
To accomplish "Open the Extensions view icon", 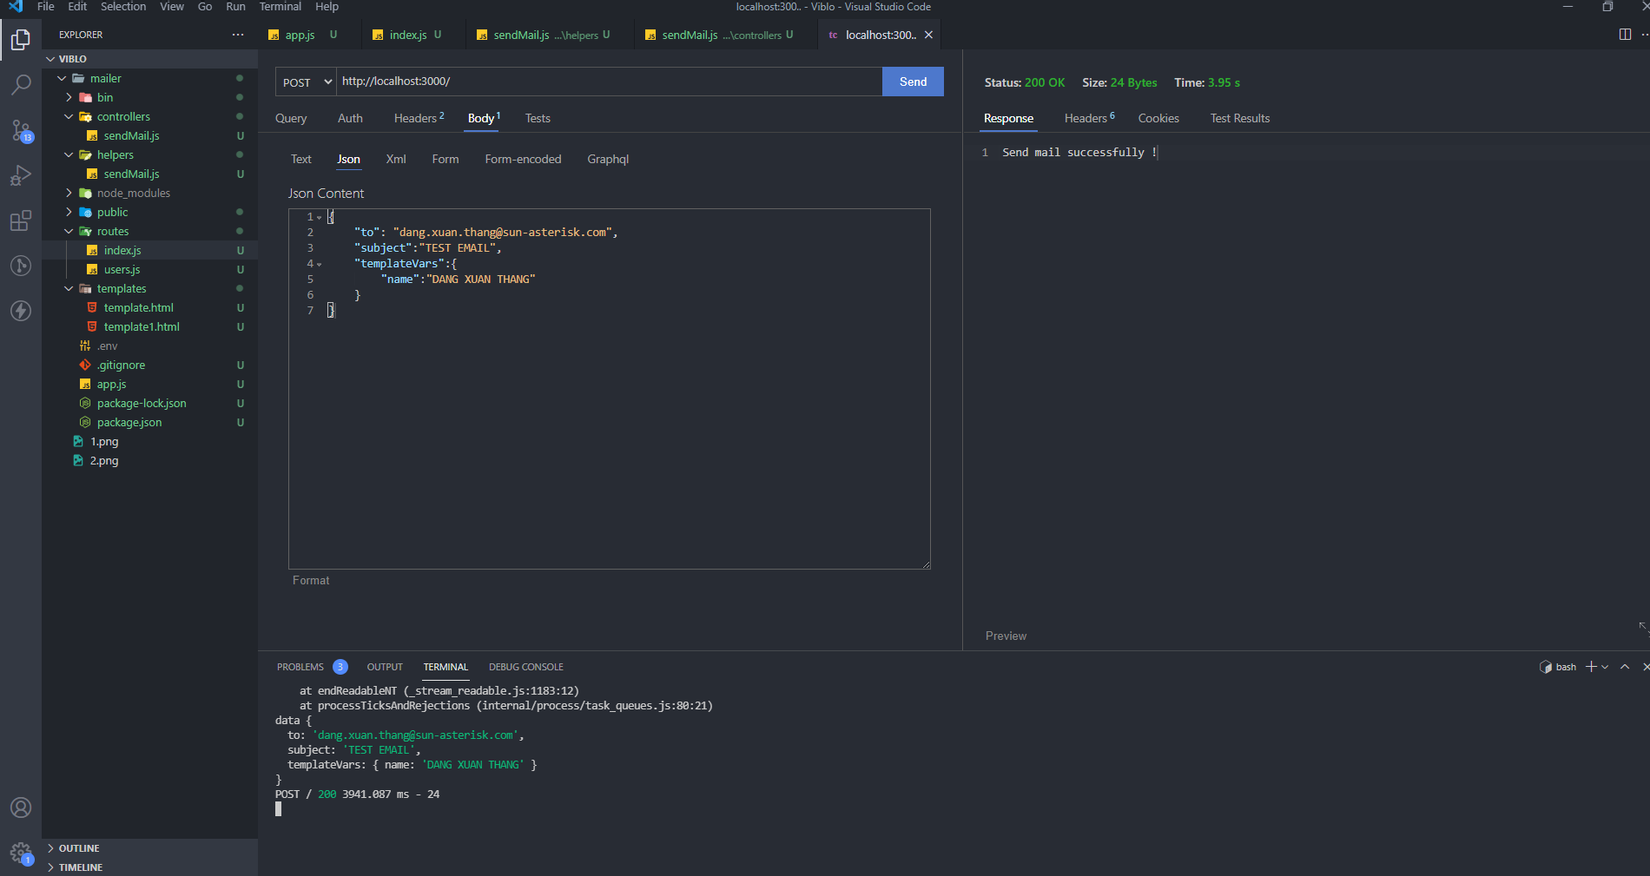I will pos(20,221).
